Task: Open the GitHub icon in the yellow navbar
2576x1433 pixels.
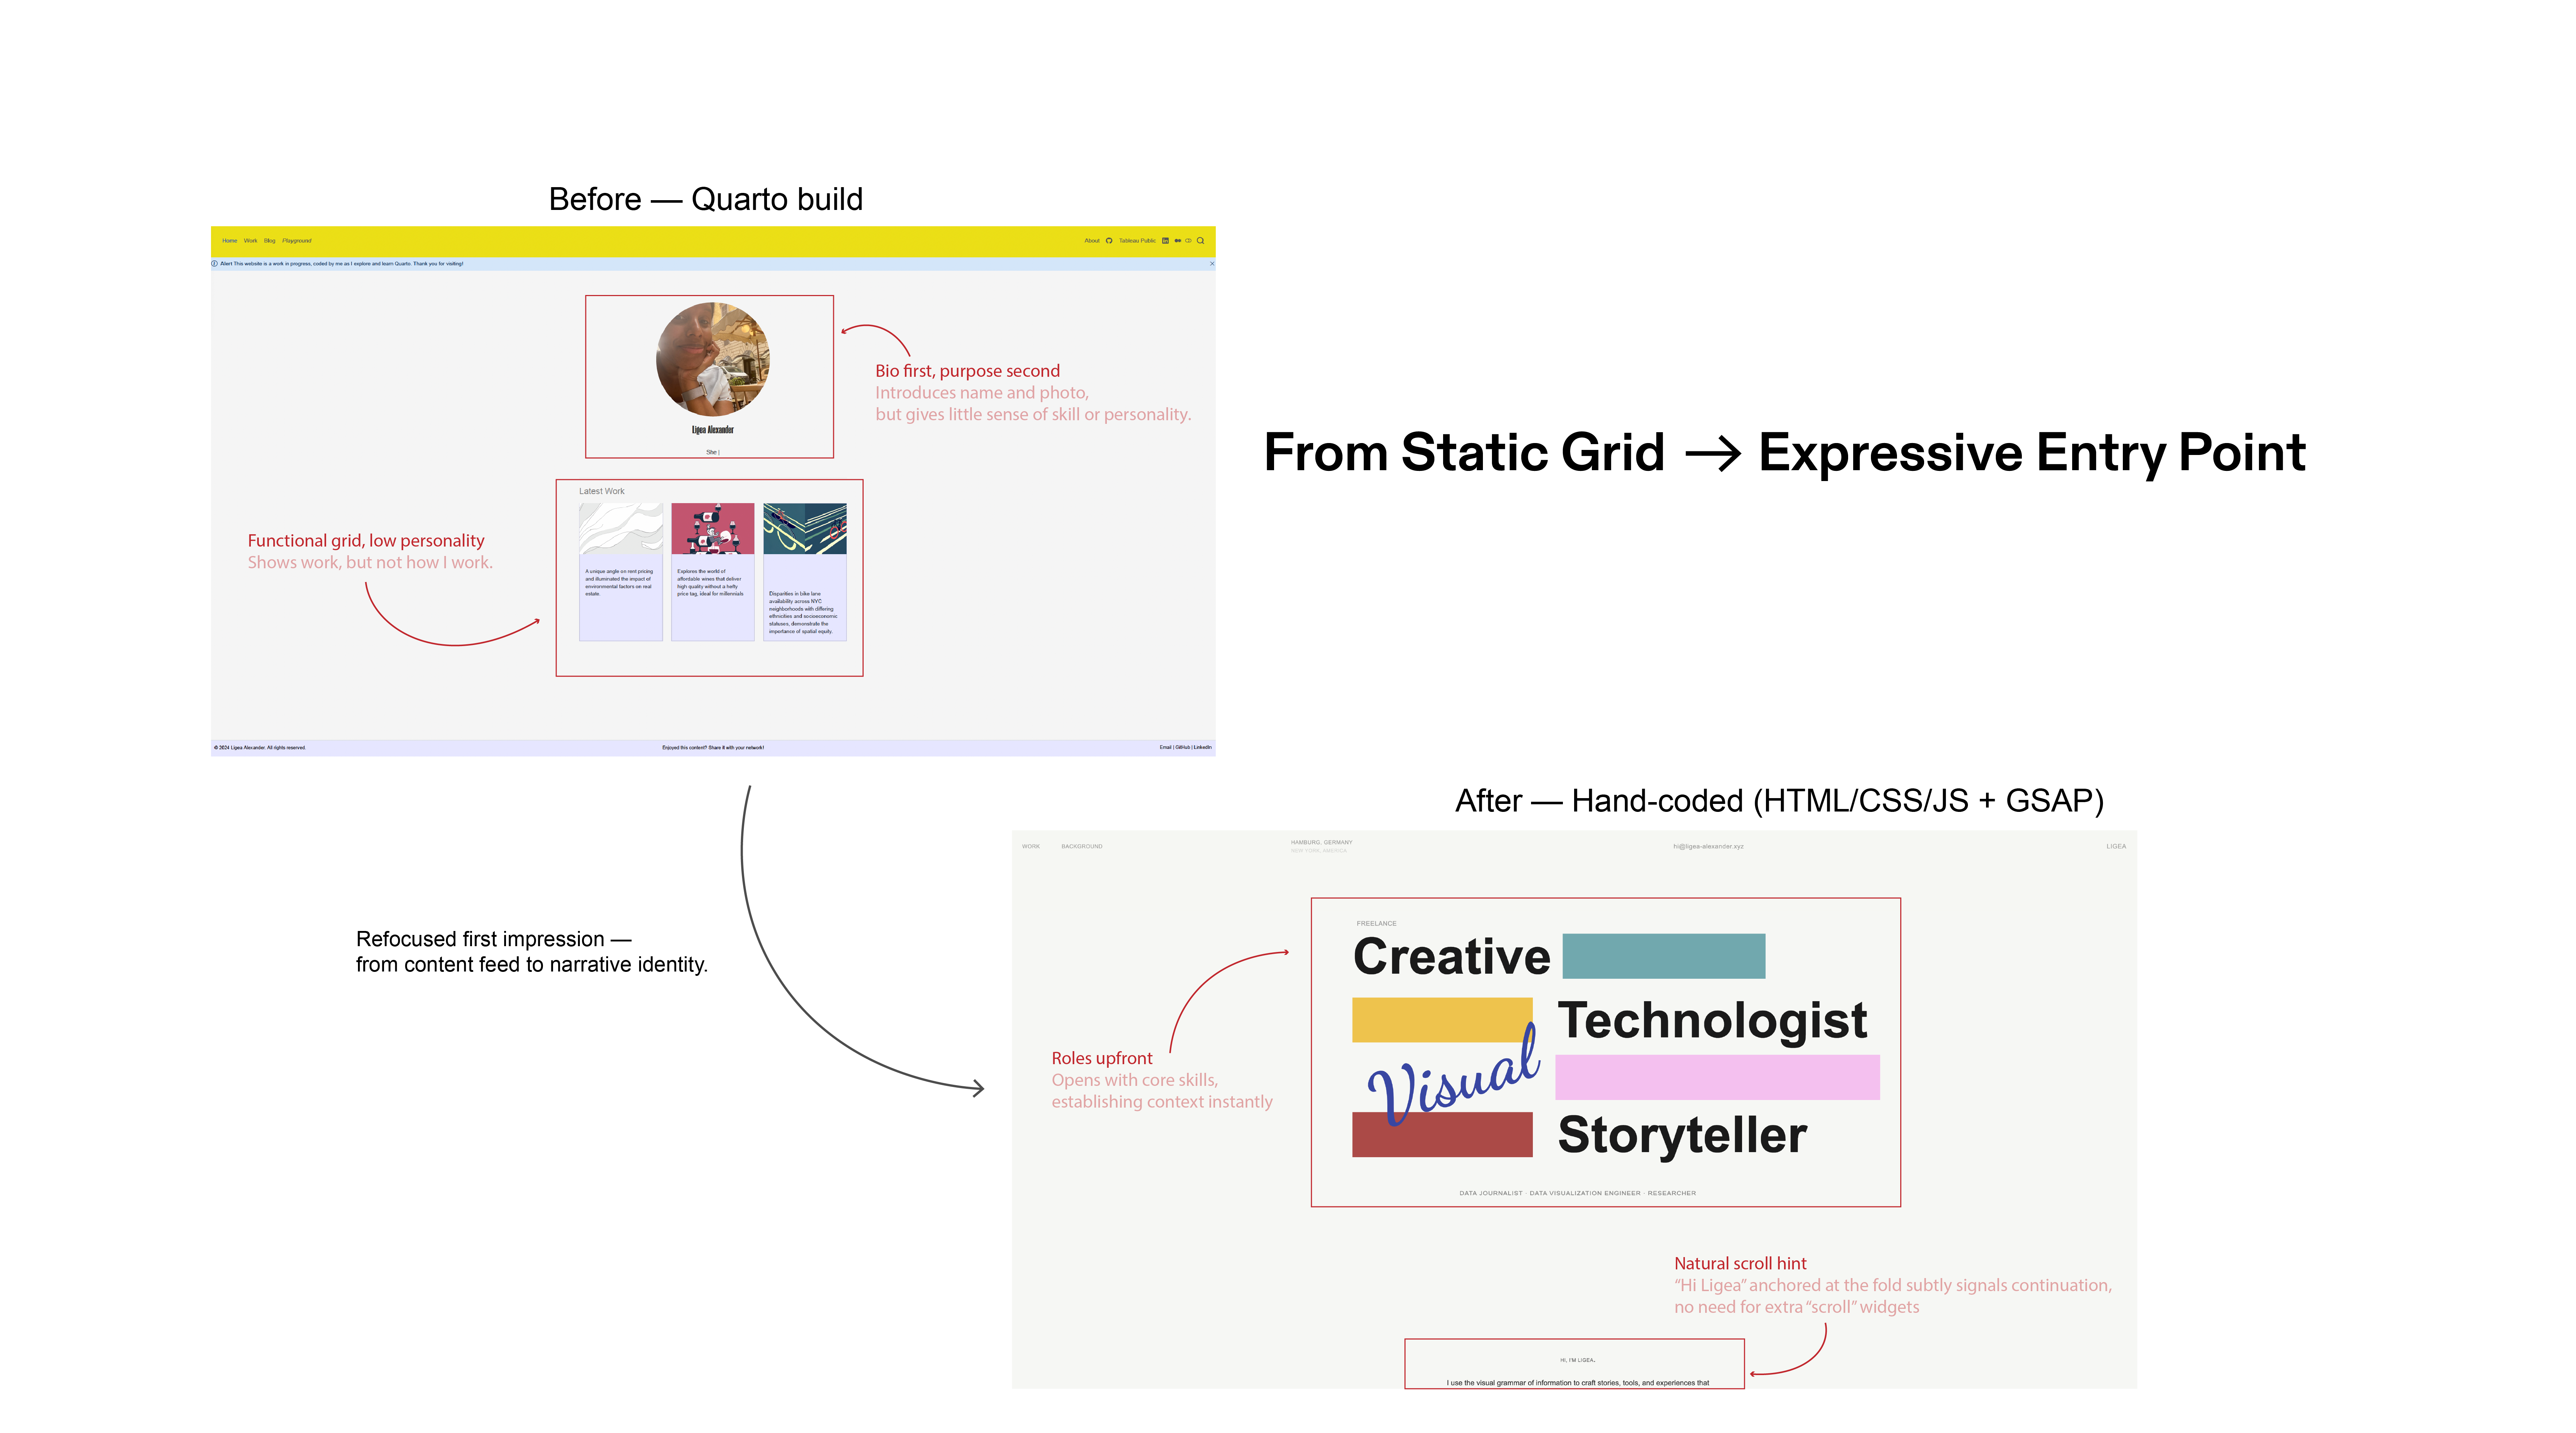Action: [1109, 240]
